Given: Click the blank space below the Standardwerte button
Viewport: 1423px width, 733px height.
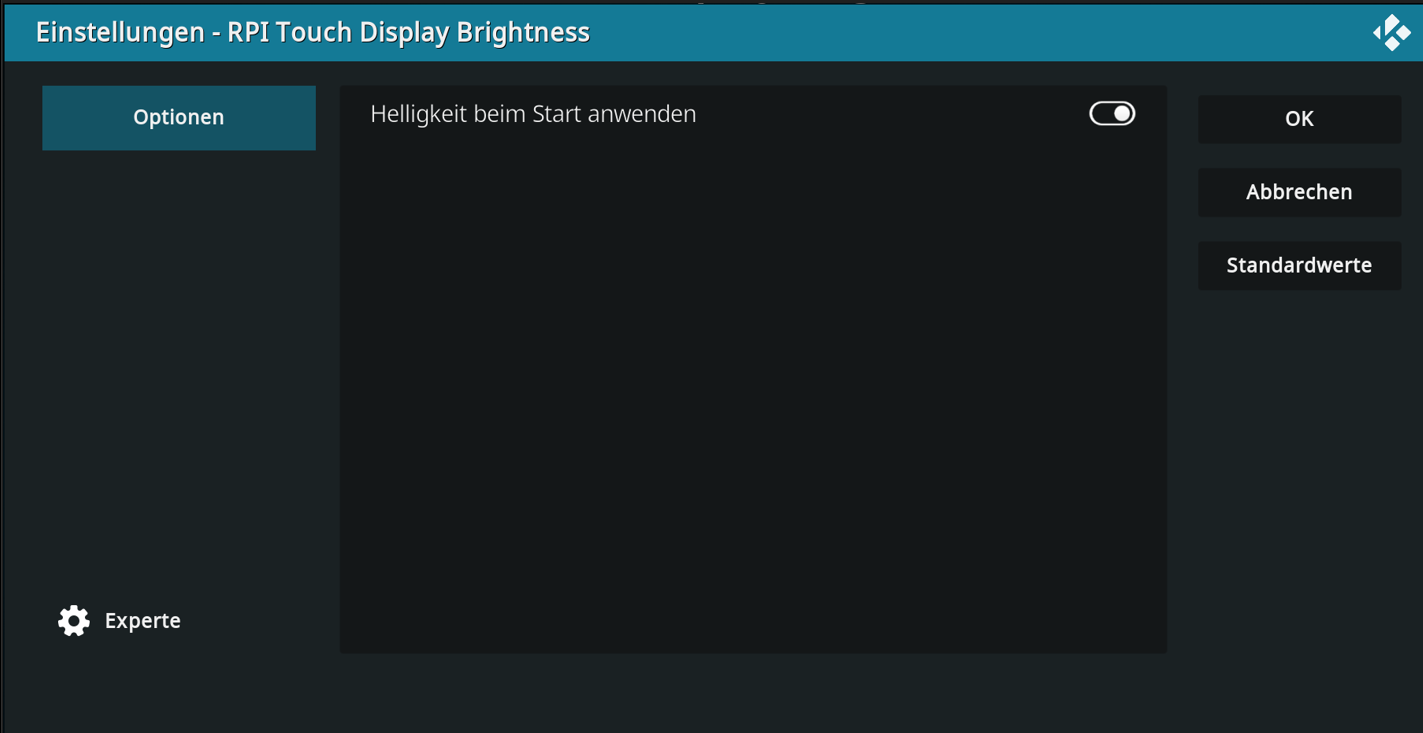Looking at the screenshot, I should point(1298,450).
